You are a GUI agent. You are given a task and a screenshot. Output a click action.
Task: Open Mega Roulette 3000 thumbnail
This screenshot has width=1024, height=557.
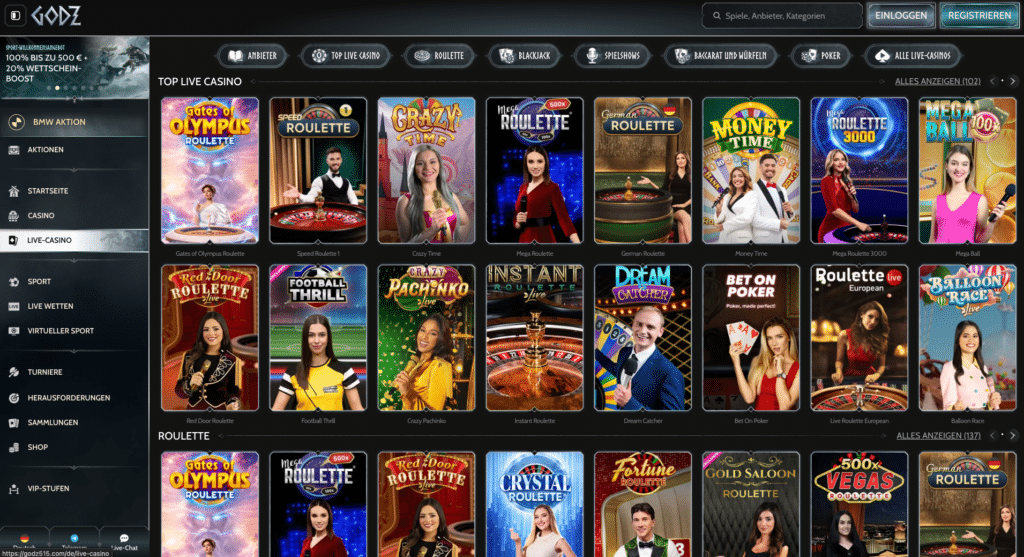click(x=859, y=170)
